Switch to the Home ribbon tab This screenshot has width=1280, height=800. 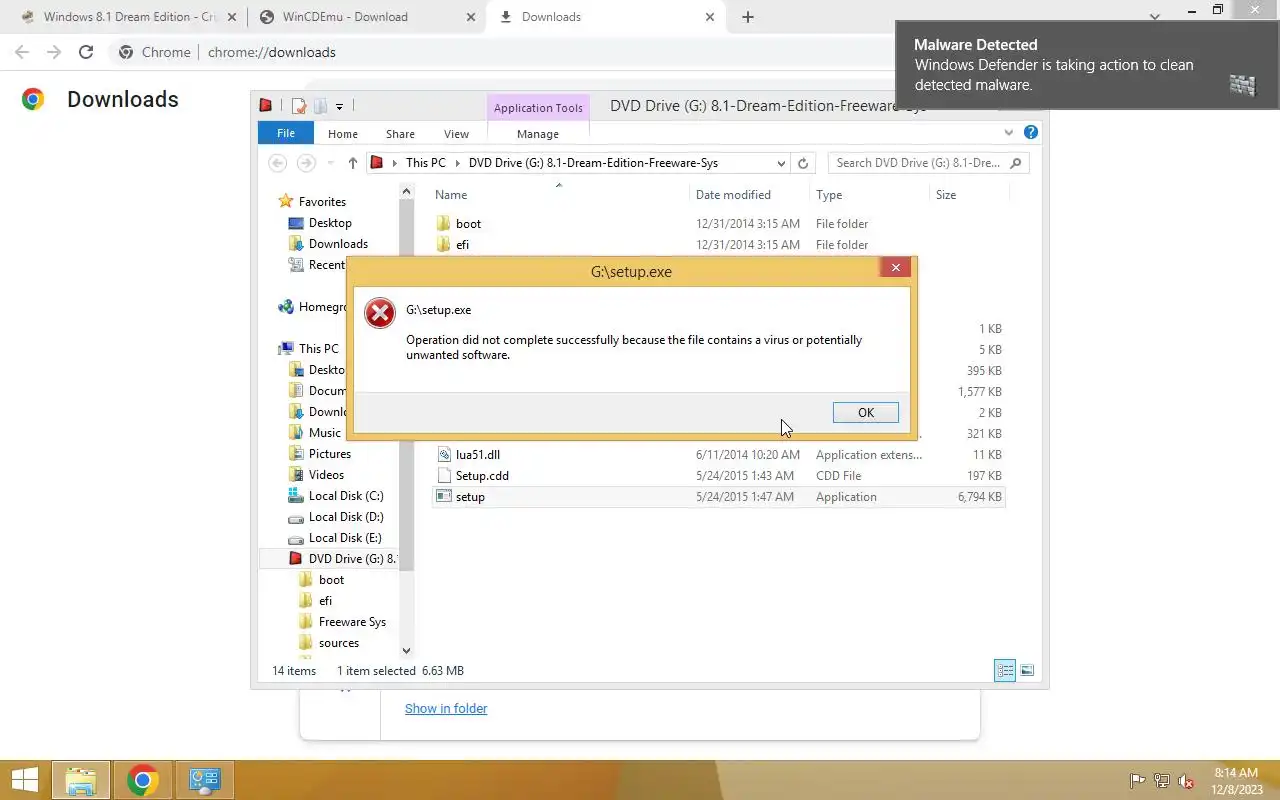coord(343,133)
